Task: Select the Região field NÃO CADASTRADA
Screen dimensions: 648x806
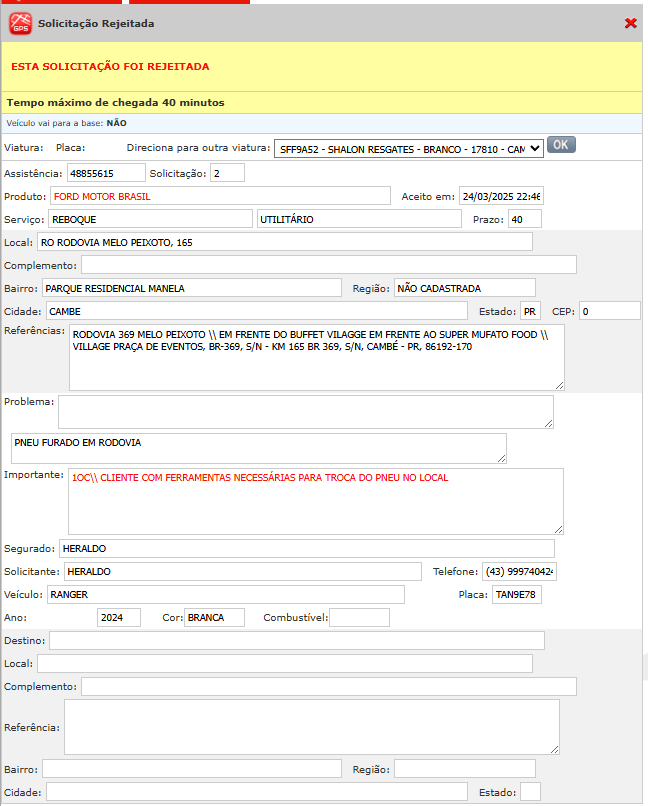Action: tap(464, 288)
